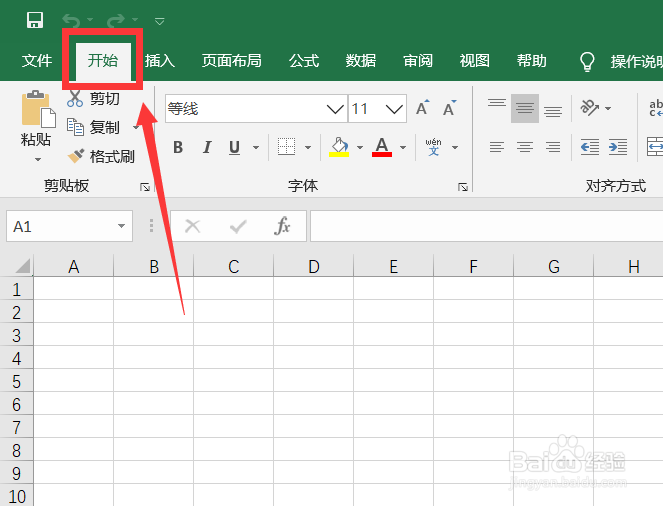Click the Enter checkmark formula bar icon
Viewport: 663px width, 506px height.
(238, 226)
